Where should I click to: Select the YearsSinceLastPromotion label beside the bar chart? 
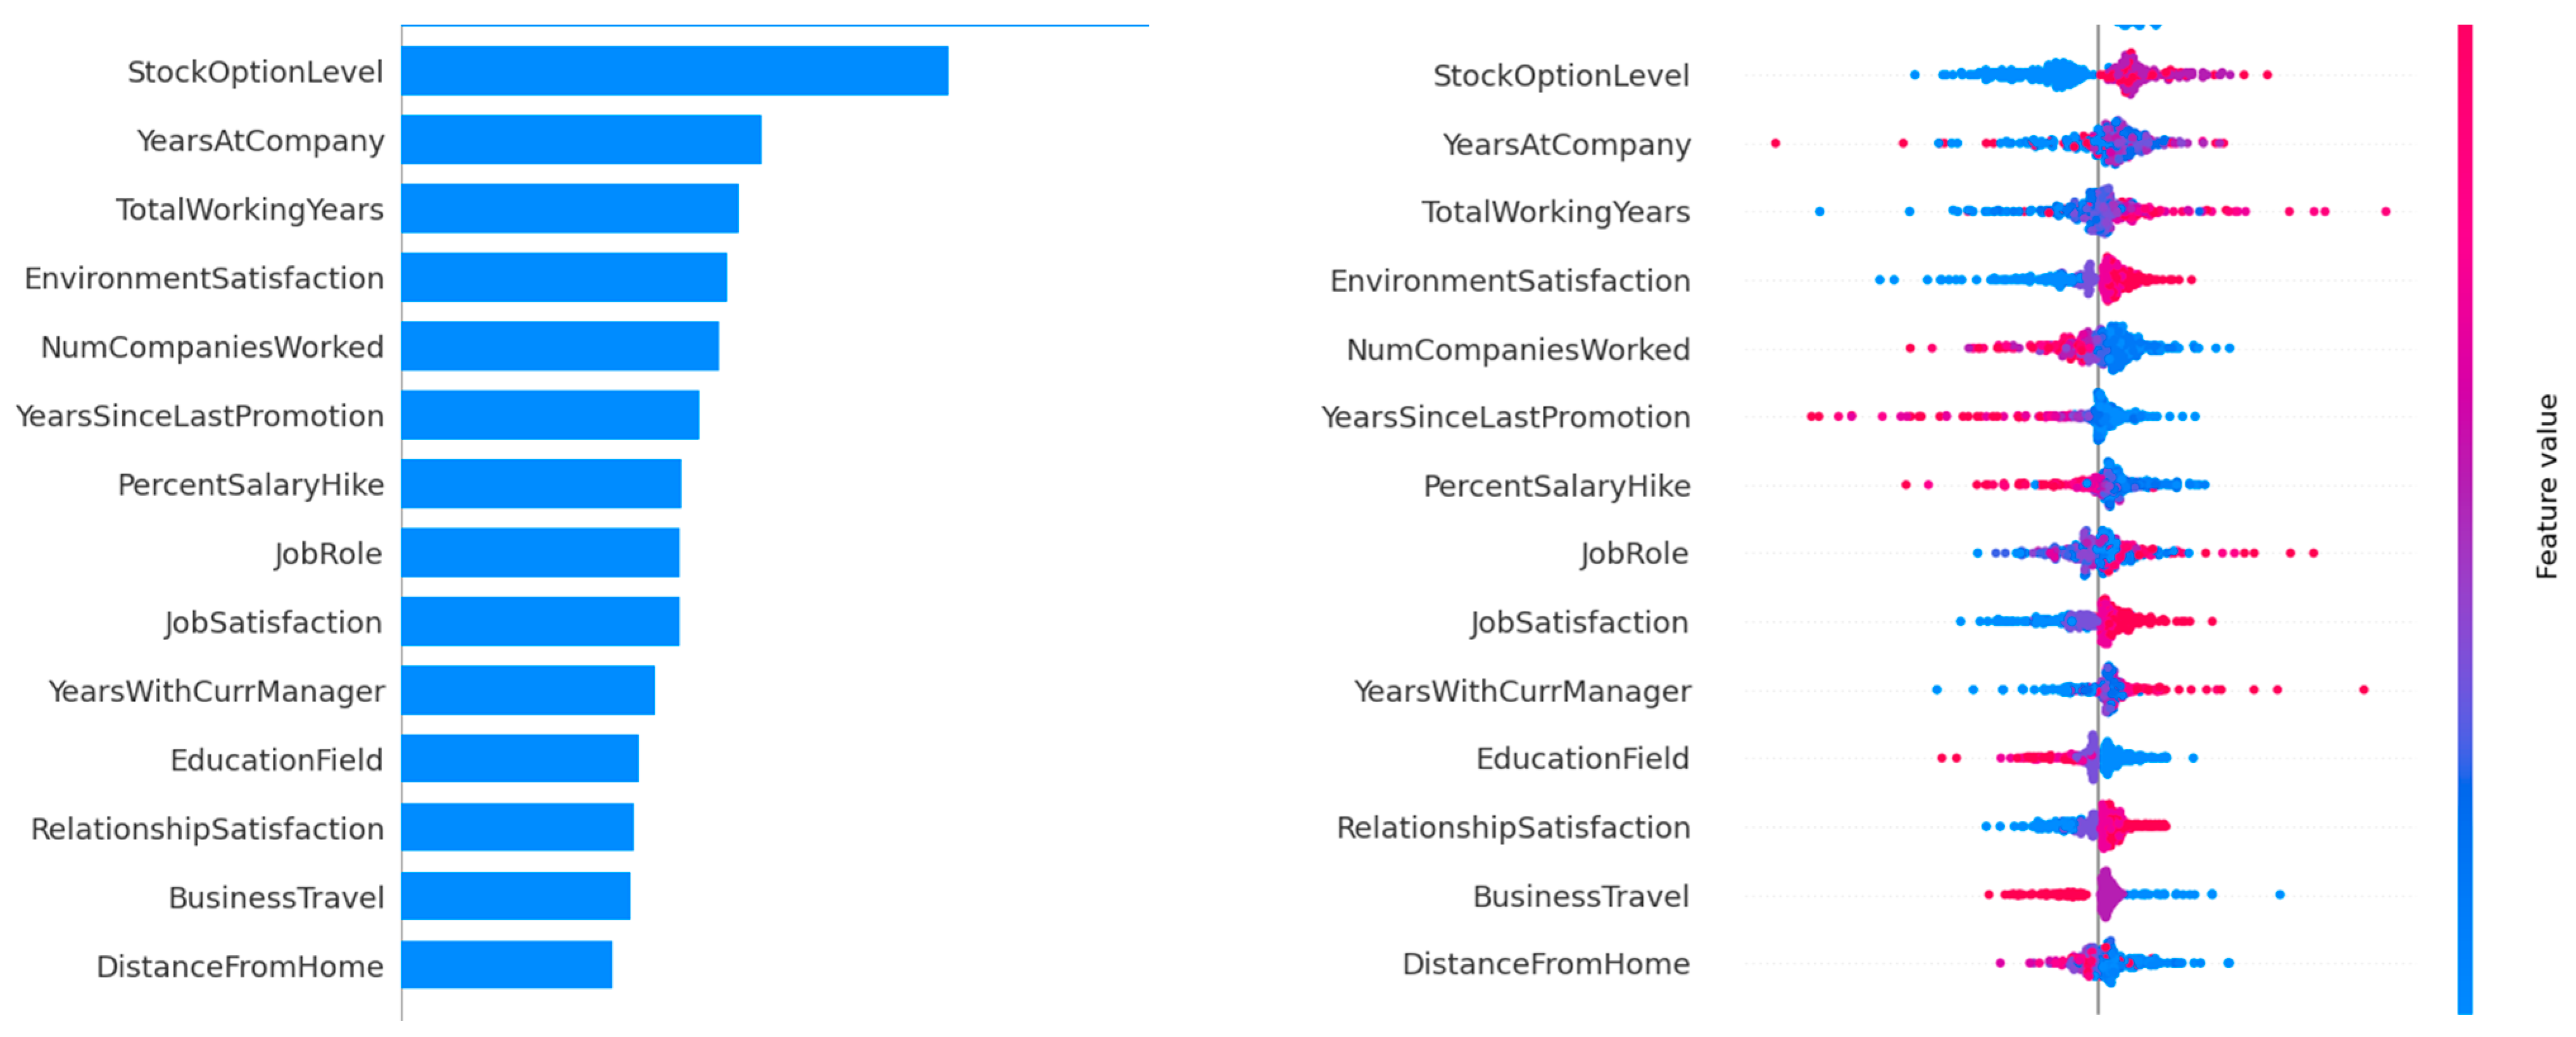click(199, 416)
